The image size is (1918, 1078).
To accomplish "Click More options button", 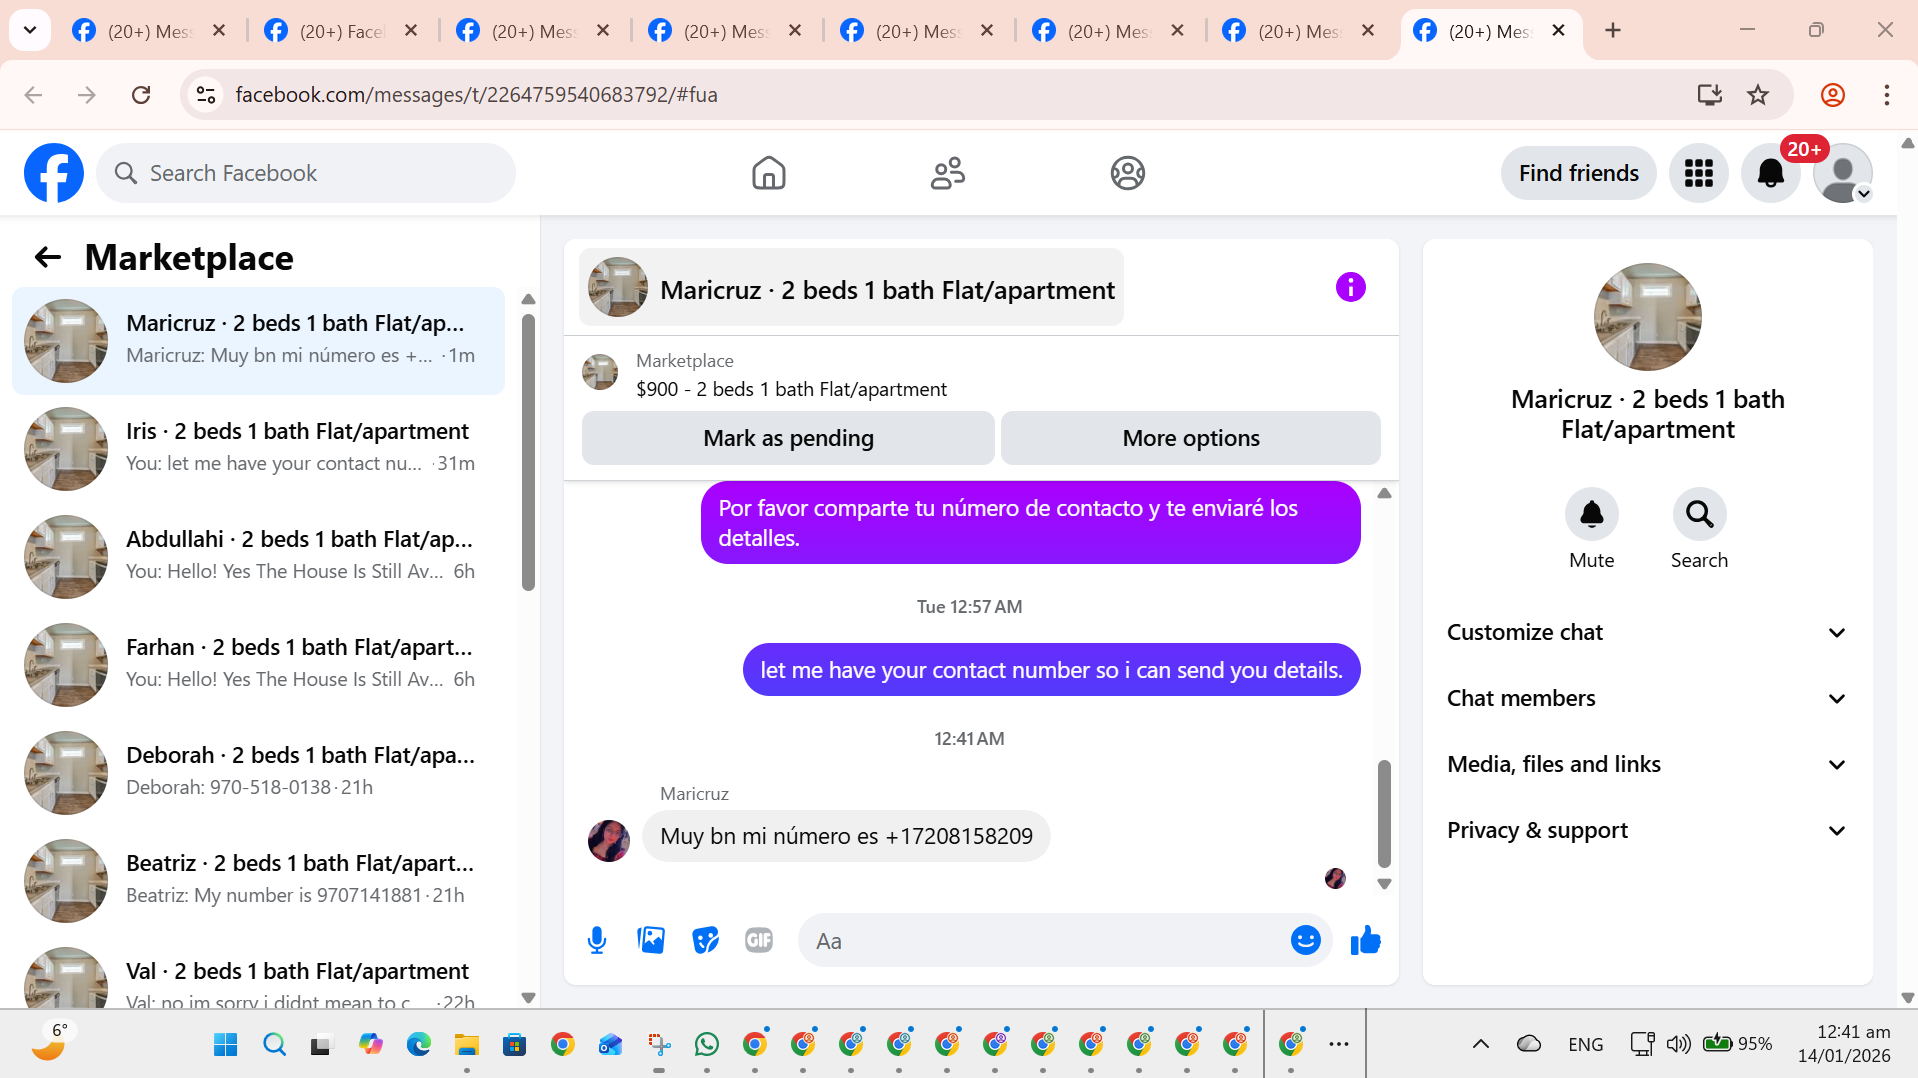I will (x=1190, y=438).
